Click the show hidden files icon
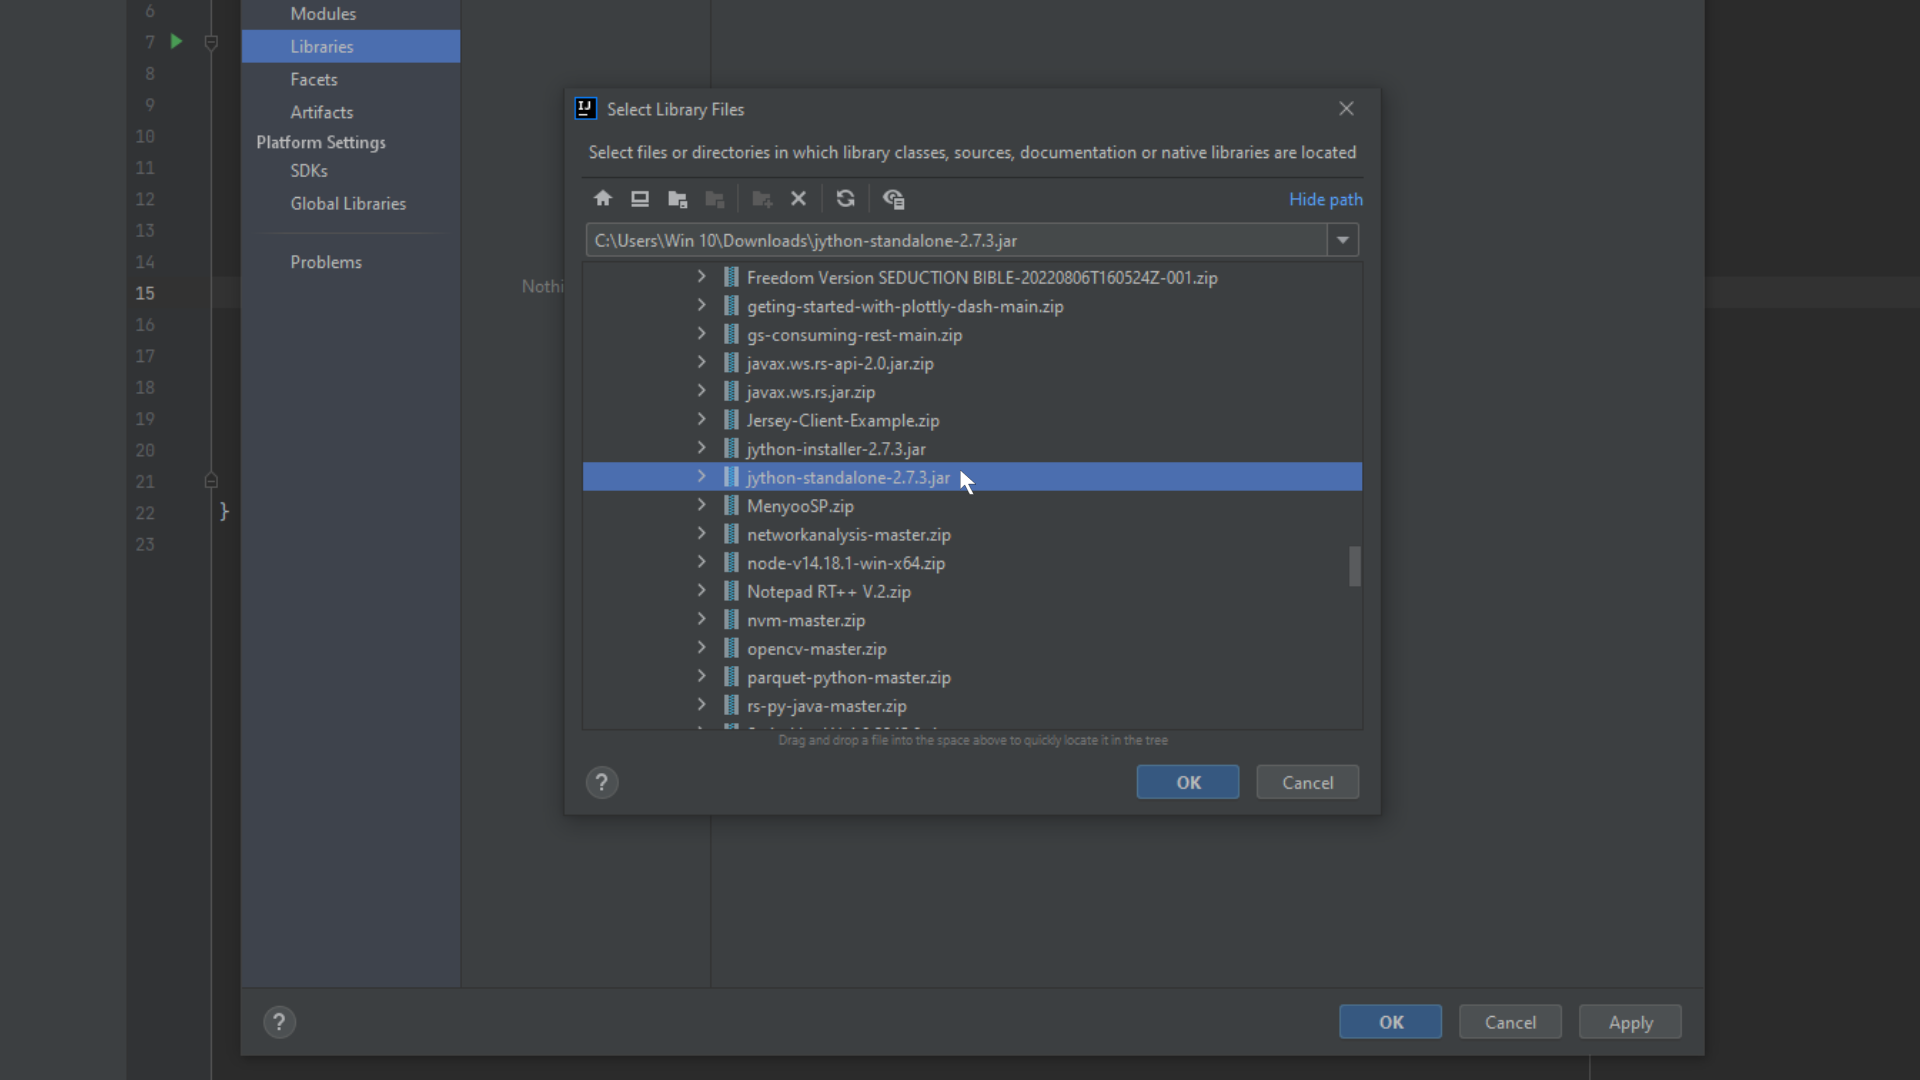 [894, 199]
